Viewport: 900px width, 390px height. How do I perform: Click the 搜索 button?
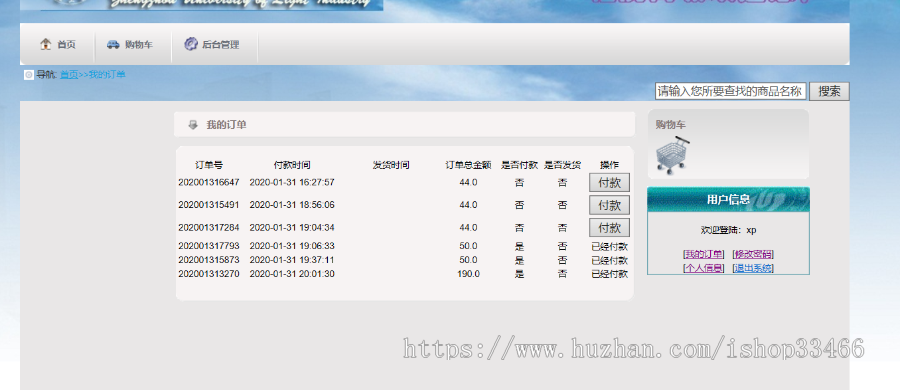[x=829, y=91]
